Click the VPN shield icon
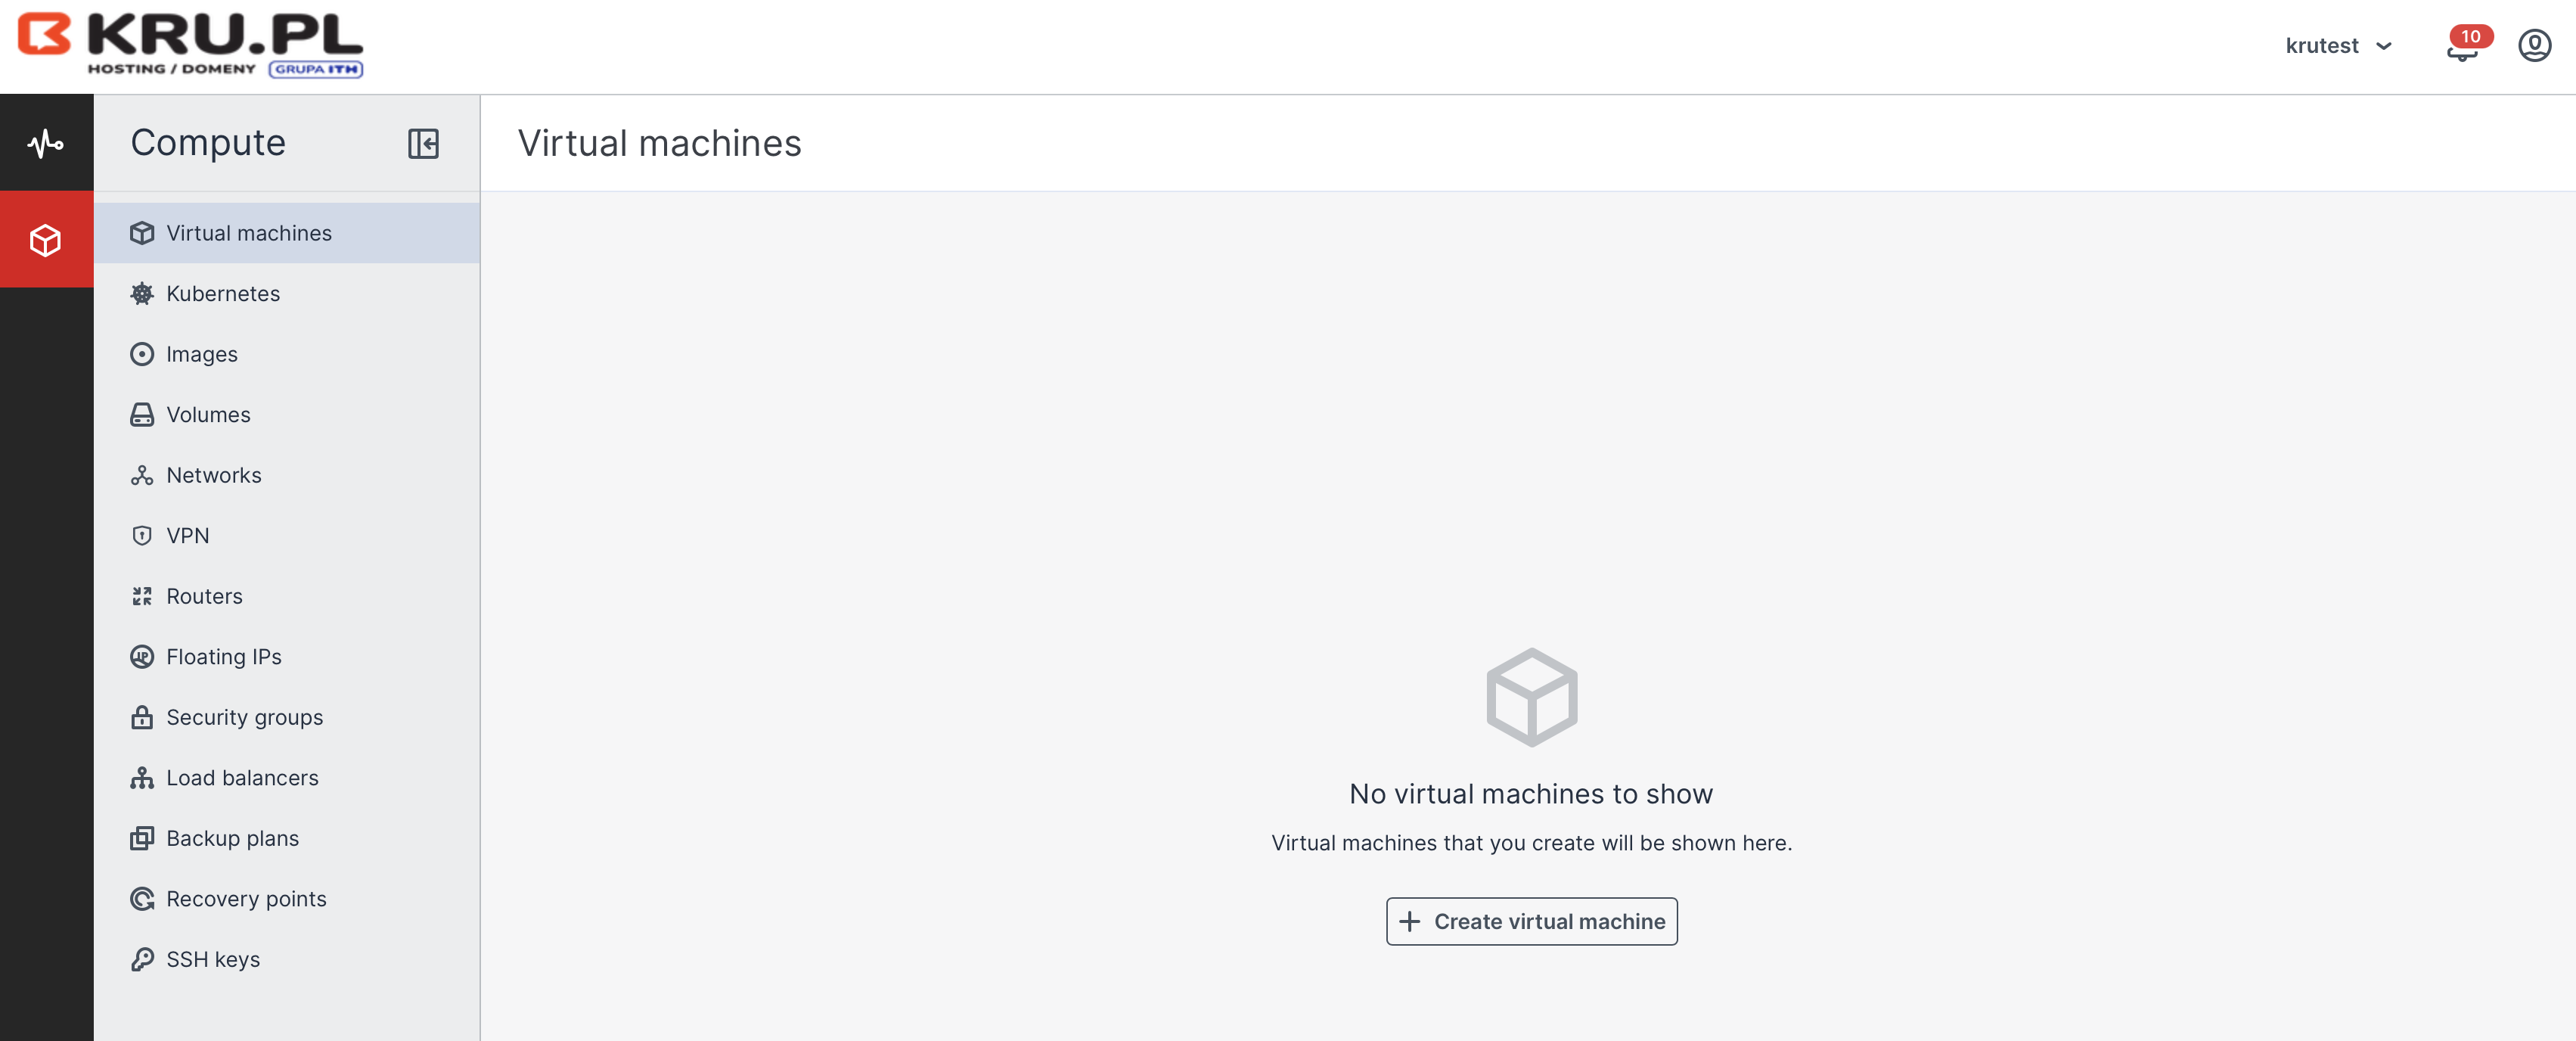 pyautogui.click(x=142, y=536)
